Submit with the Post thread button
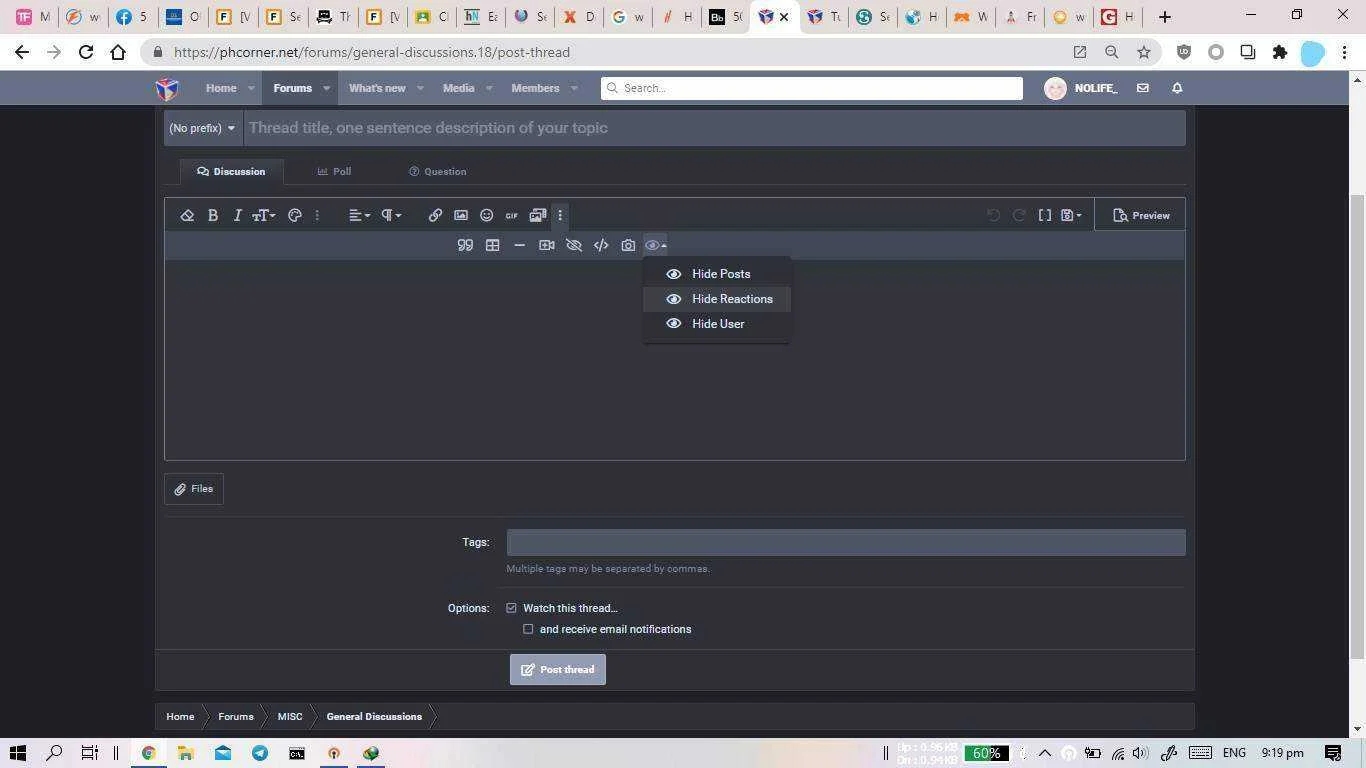This screenshot has height=768, width=1366. (x=558, y=670)
